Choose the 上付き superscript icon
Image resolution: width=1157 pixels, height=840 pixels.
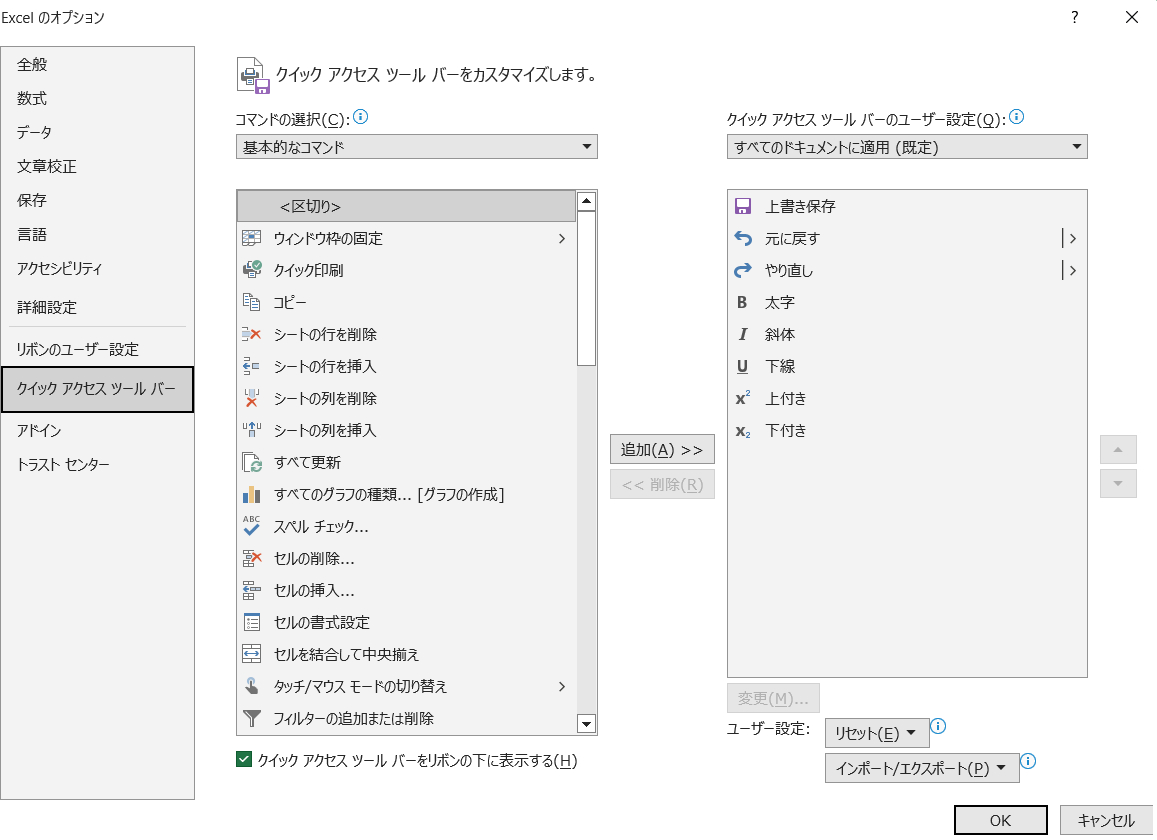point(743,398)
